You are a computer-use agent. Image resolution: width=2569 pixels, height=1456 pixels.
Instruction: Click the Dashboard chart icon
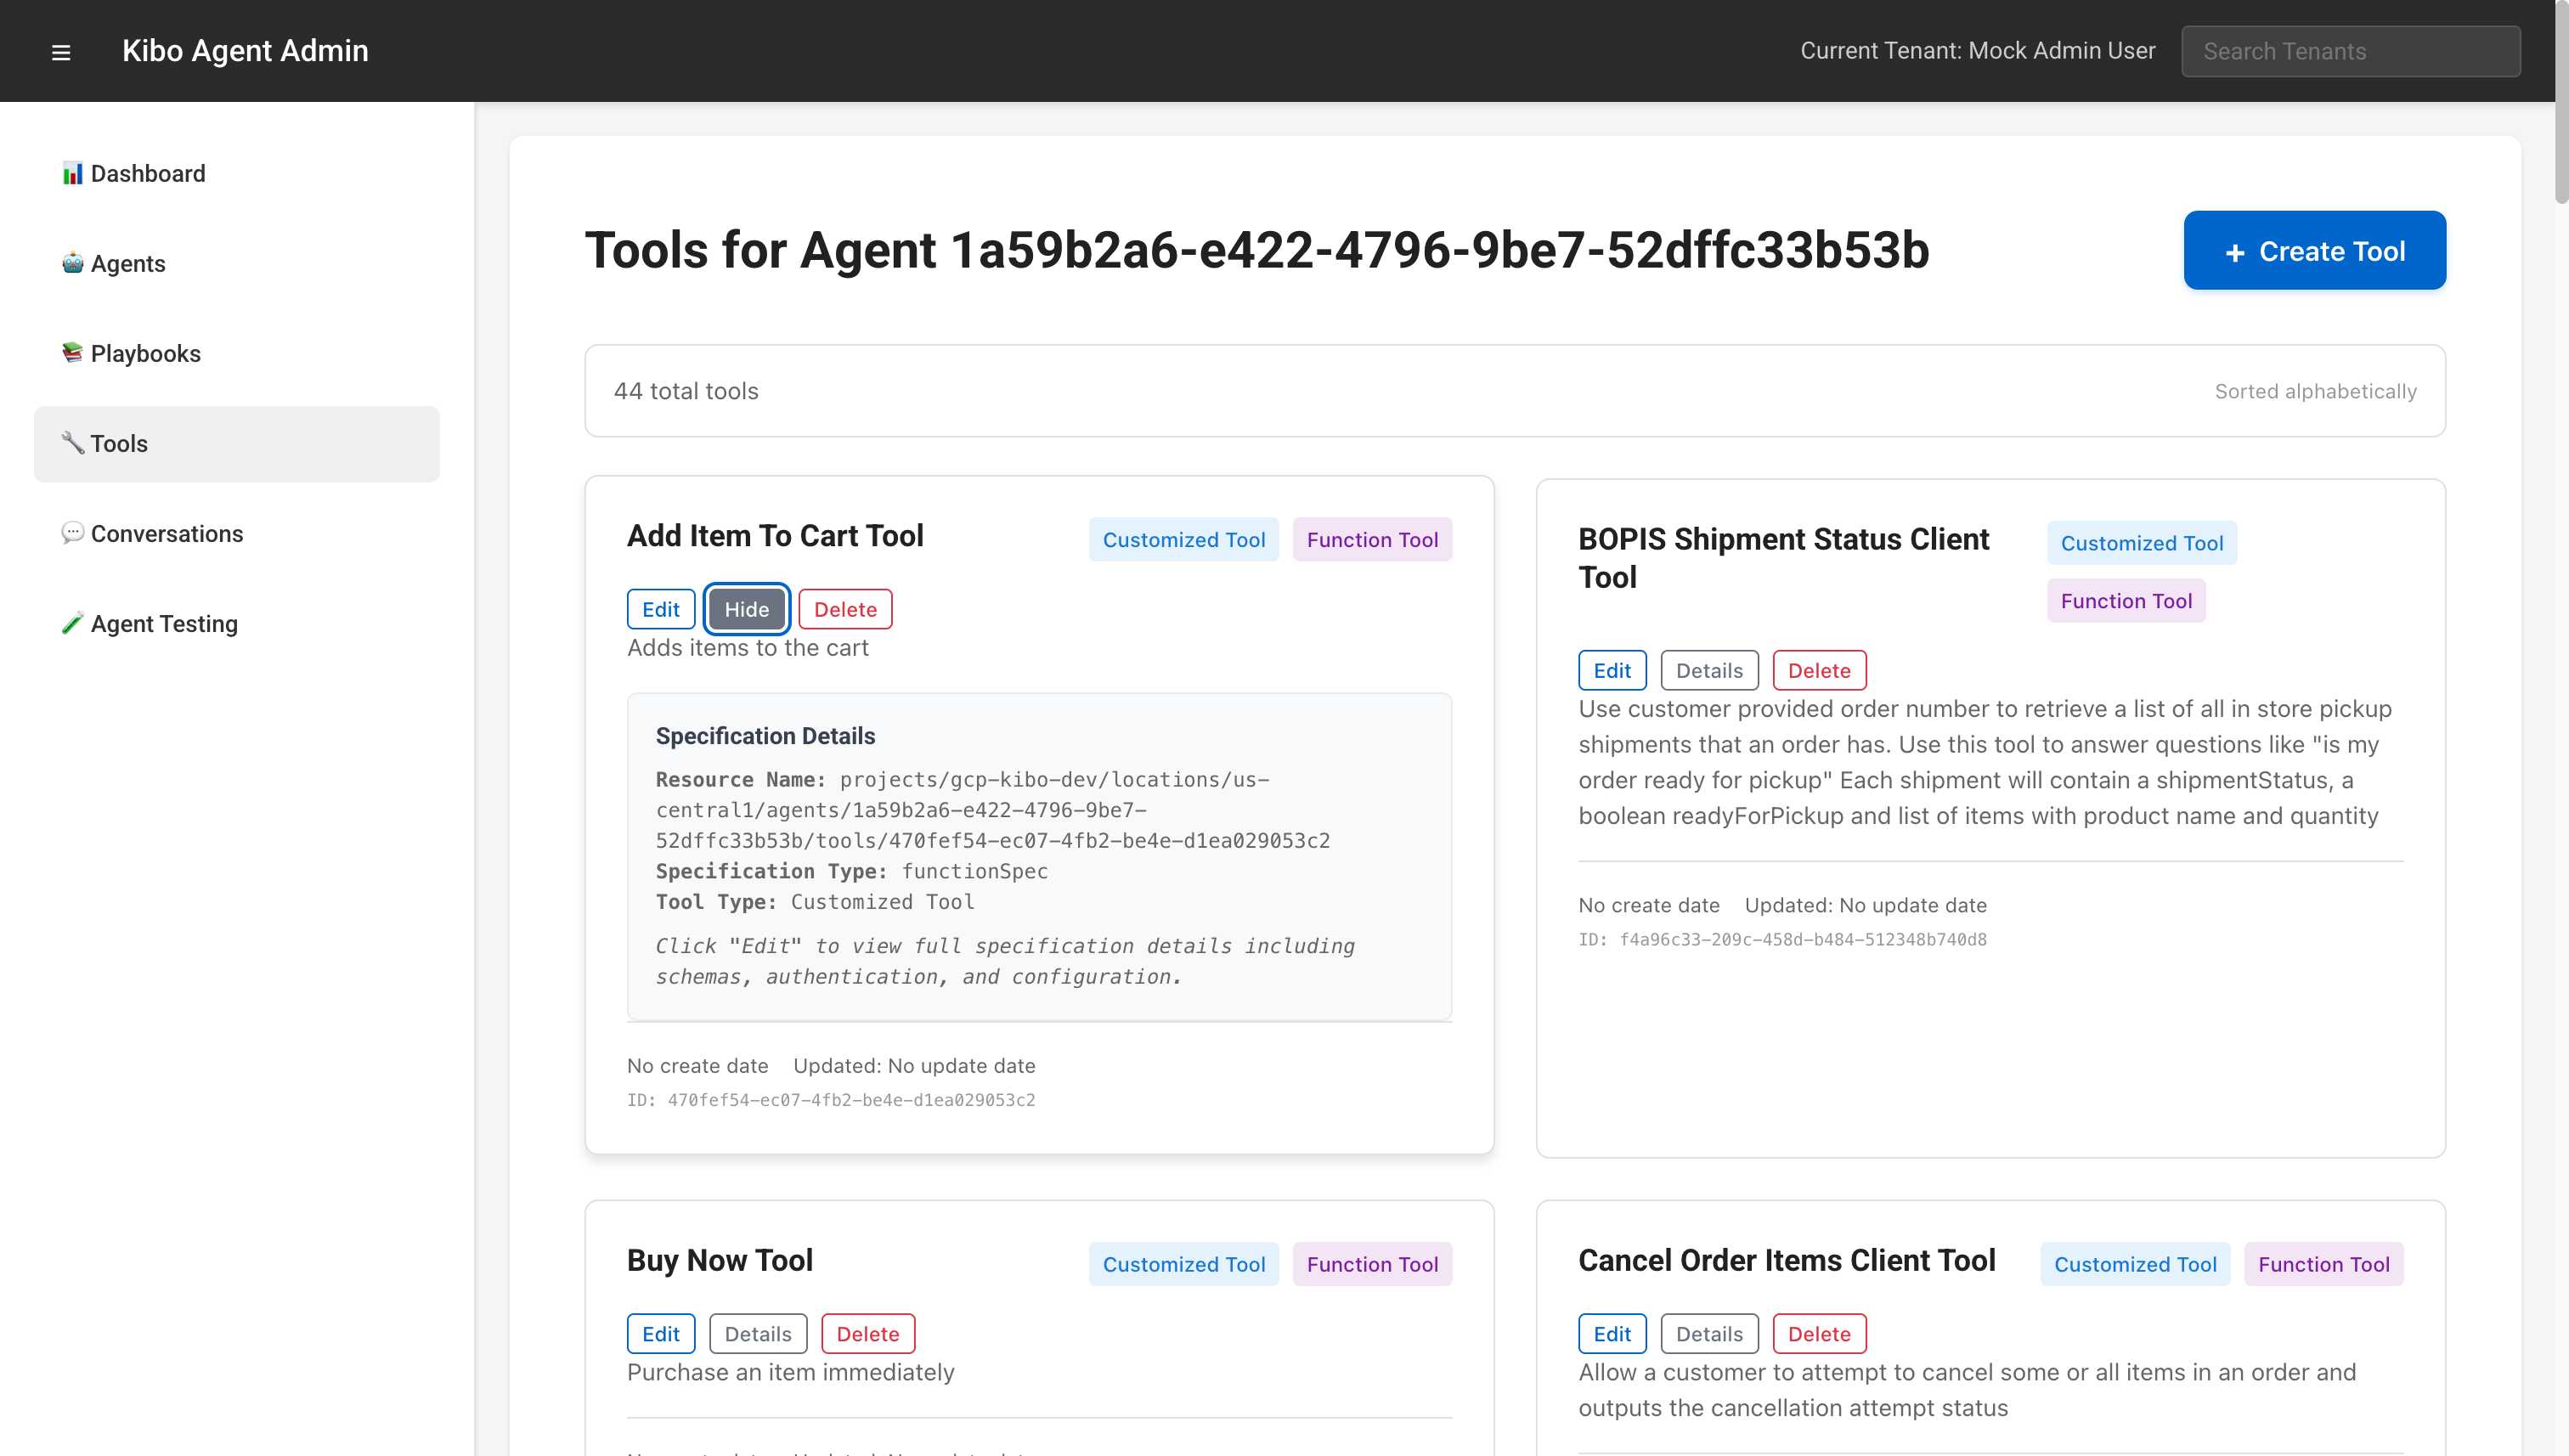[x=72, y=173]
